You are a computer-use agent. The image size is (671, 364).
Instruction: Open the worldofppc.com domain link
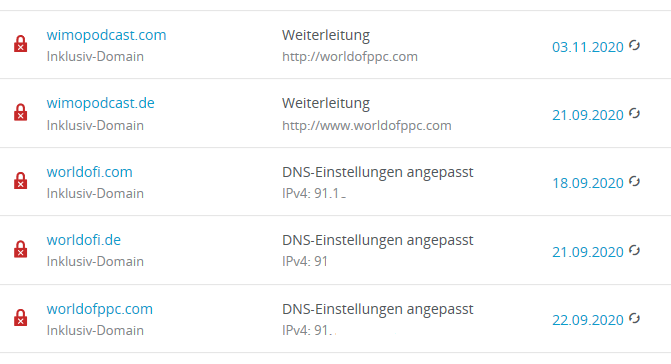coord(100,309)
